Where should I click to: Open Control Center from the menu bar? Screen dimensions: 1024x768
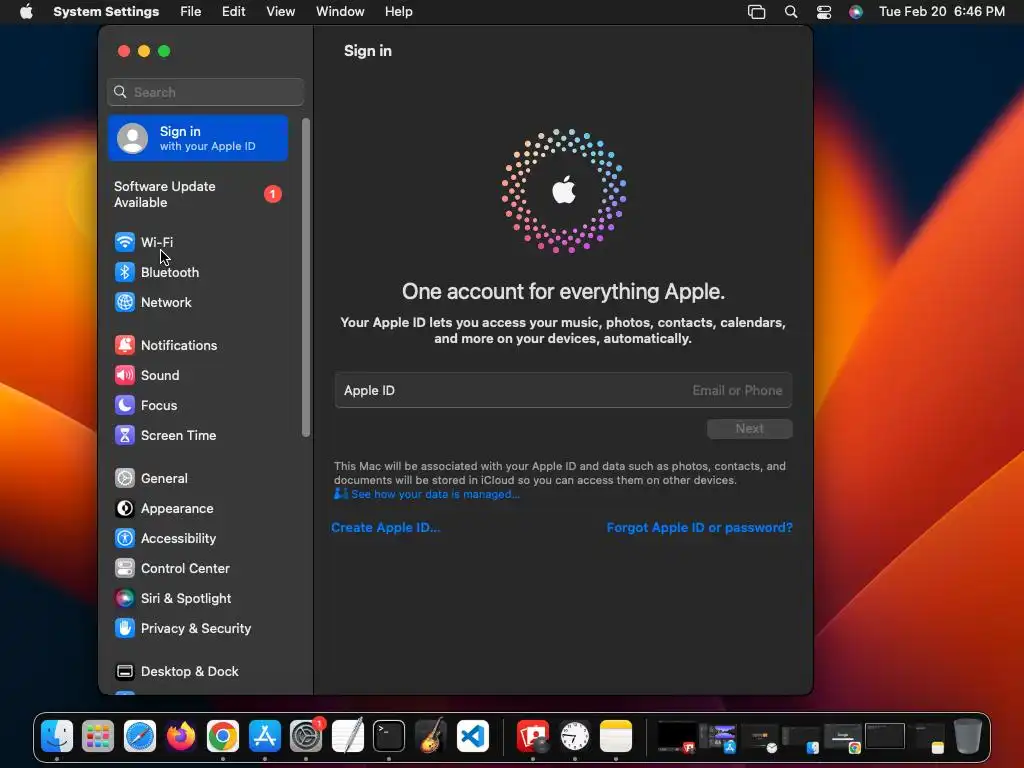coord(824,12)
